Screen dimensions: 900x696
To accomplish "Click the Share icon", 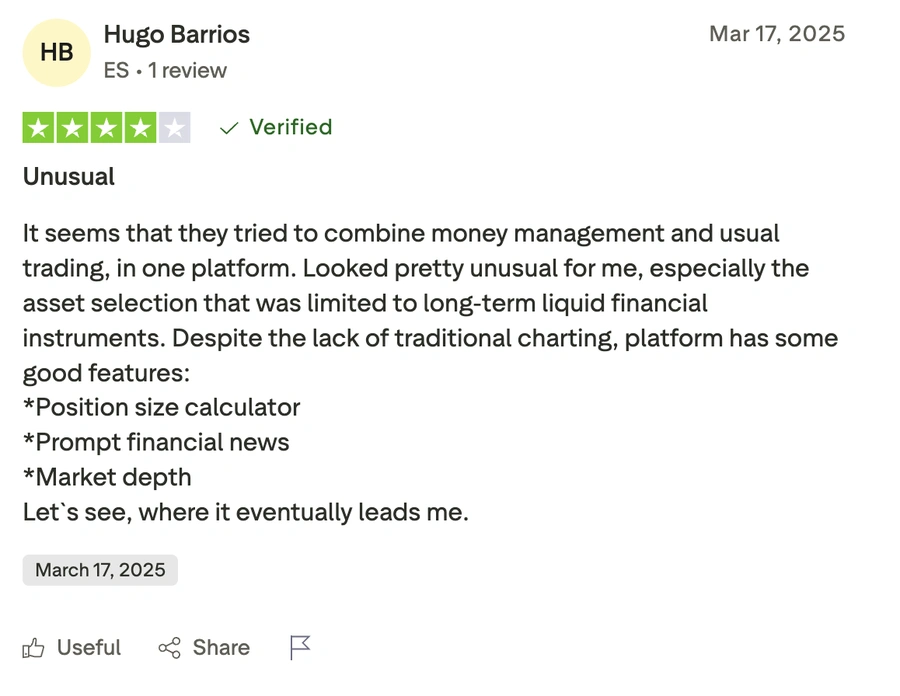I will pyautogui.click(x=168, y=648).
